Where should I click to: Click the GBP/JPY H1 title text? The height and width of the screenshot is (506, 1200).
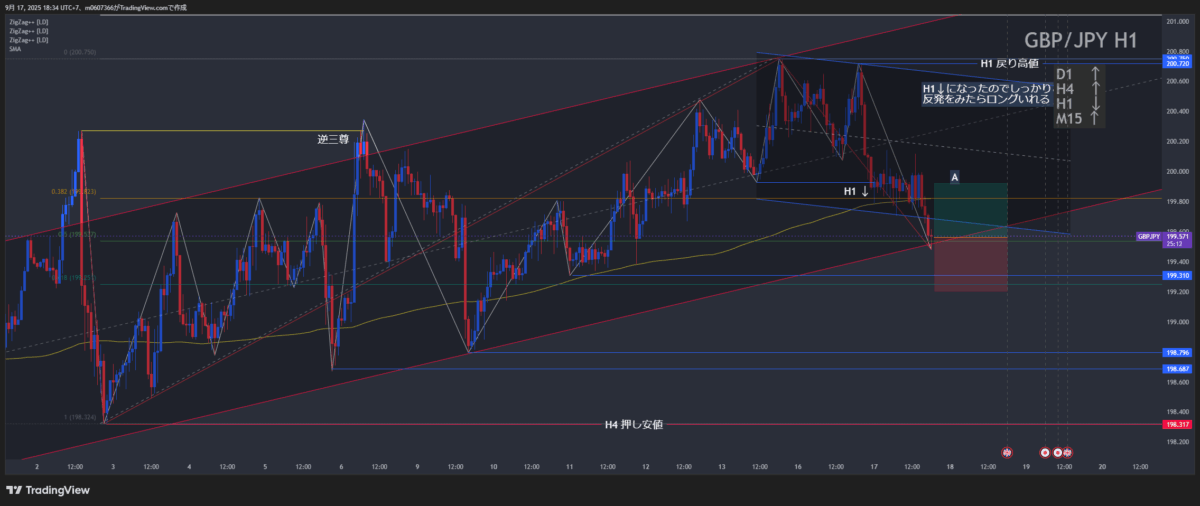pos(1080,40)
